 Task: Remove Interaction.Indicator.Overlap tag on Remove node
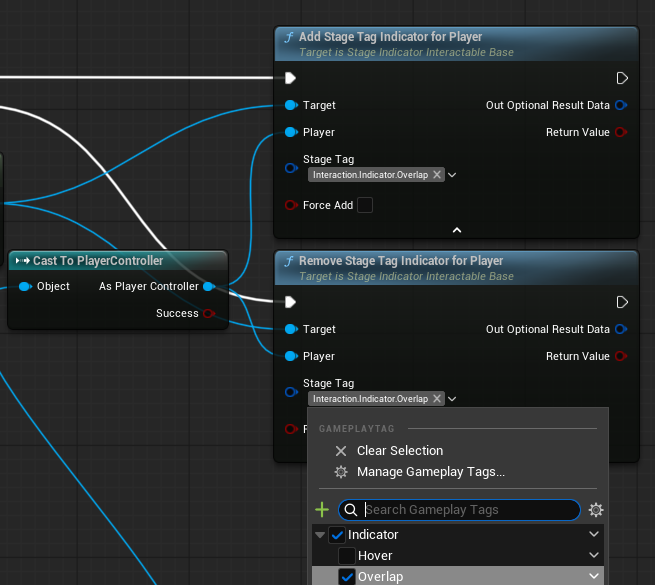437,399
